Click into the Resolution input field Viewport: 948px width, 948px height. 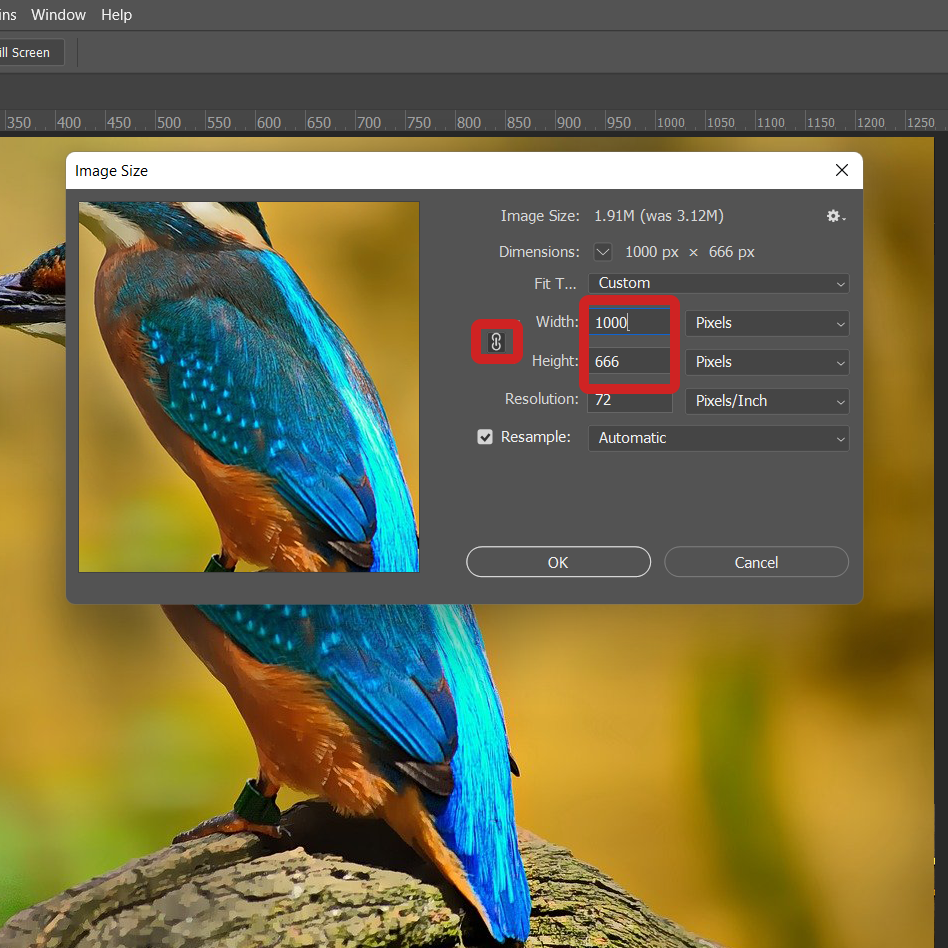pos(629,400)
